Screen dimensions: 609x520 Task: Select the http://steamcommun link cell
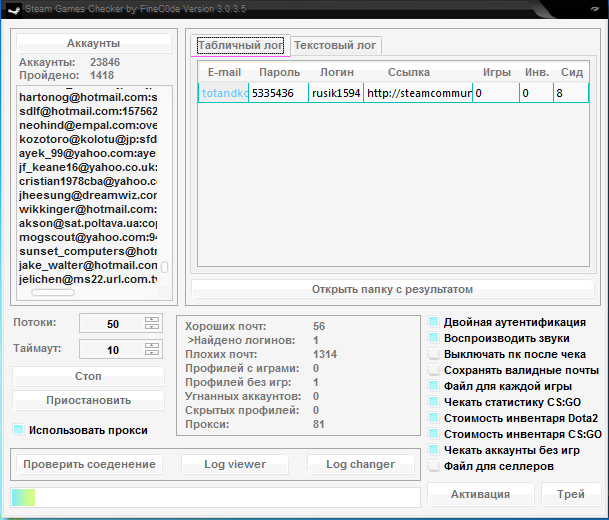point(418,93)
